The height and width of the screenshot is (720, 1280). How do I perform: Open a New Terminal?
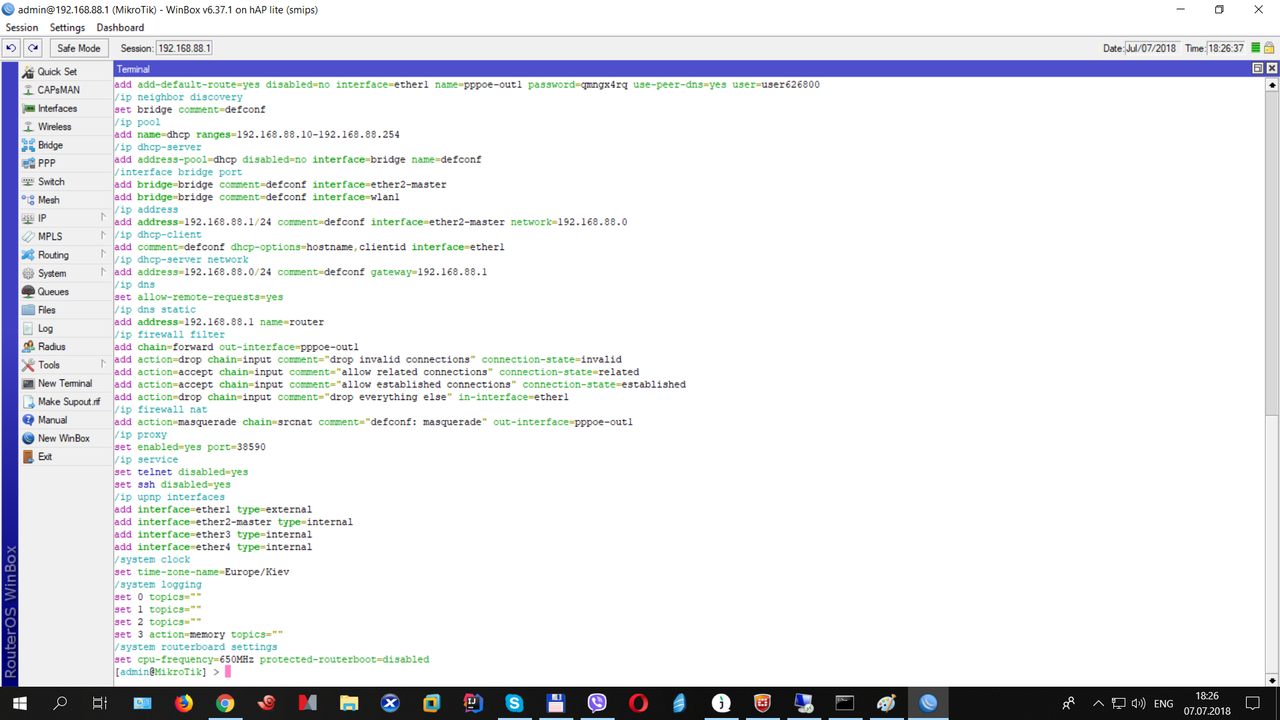tap(65, 383)
